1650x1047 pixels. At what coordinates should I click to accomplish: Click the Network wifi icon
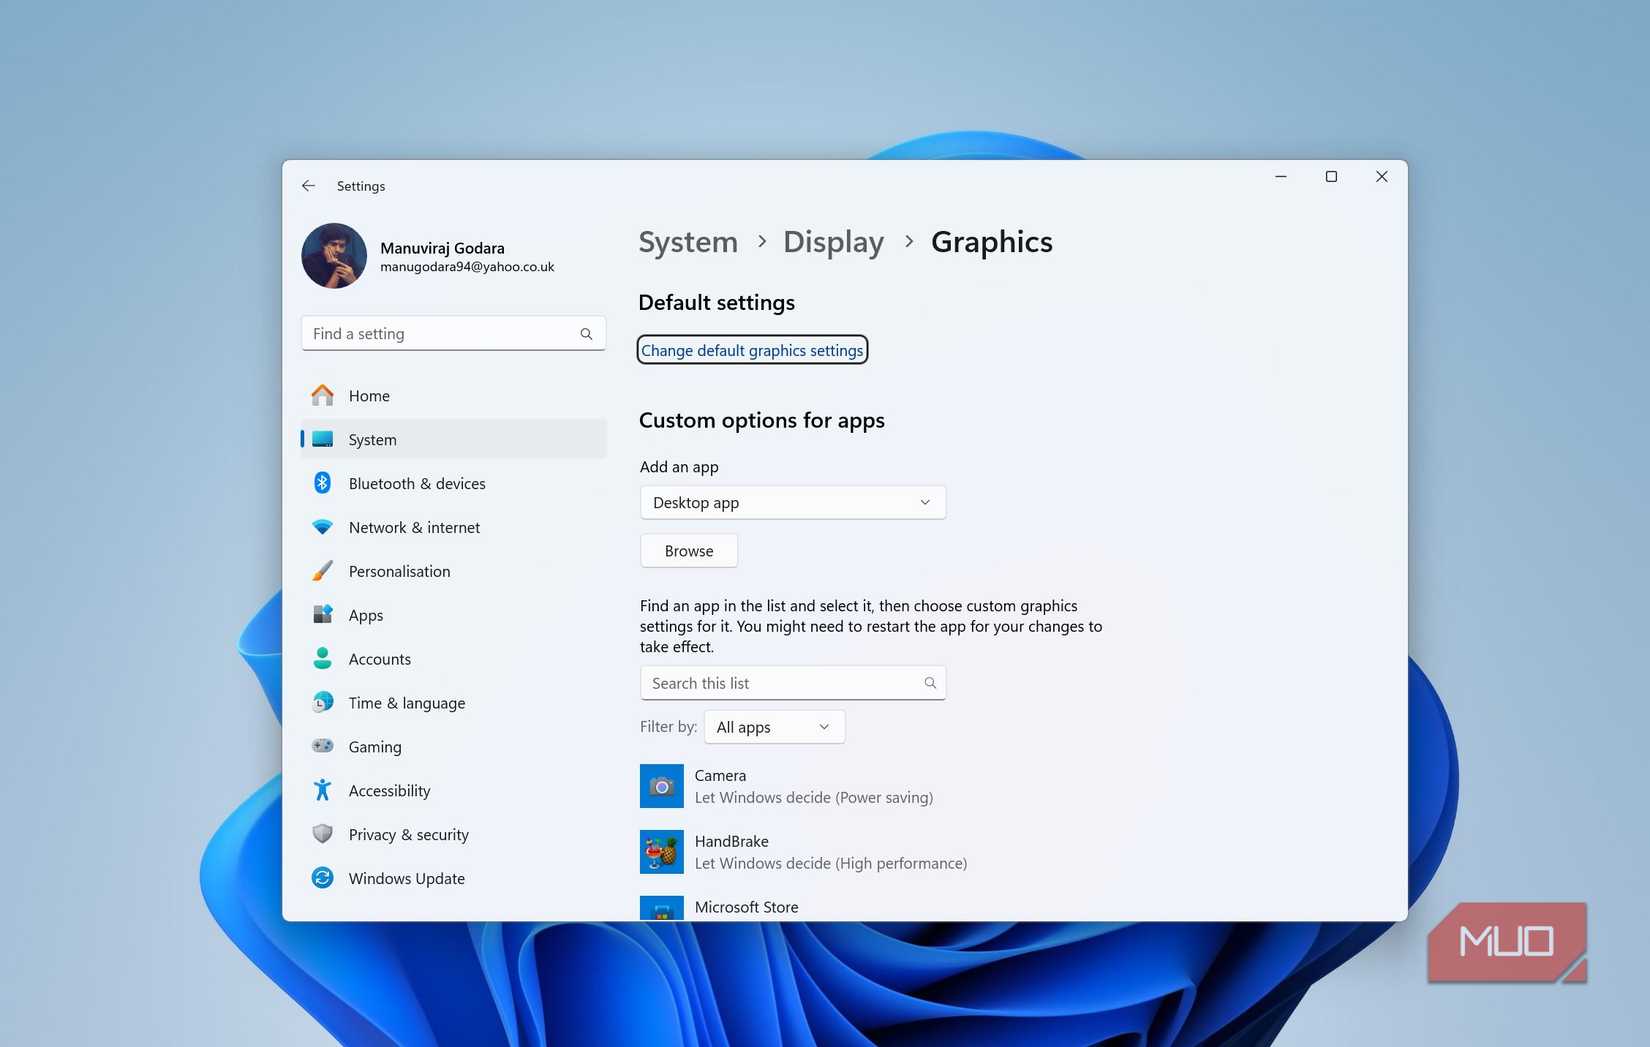[322, 527]
